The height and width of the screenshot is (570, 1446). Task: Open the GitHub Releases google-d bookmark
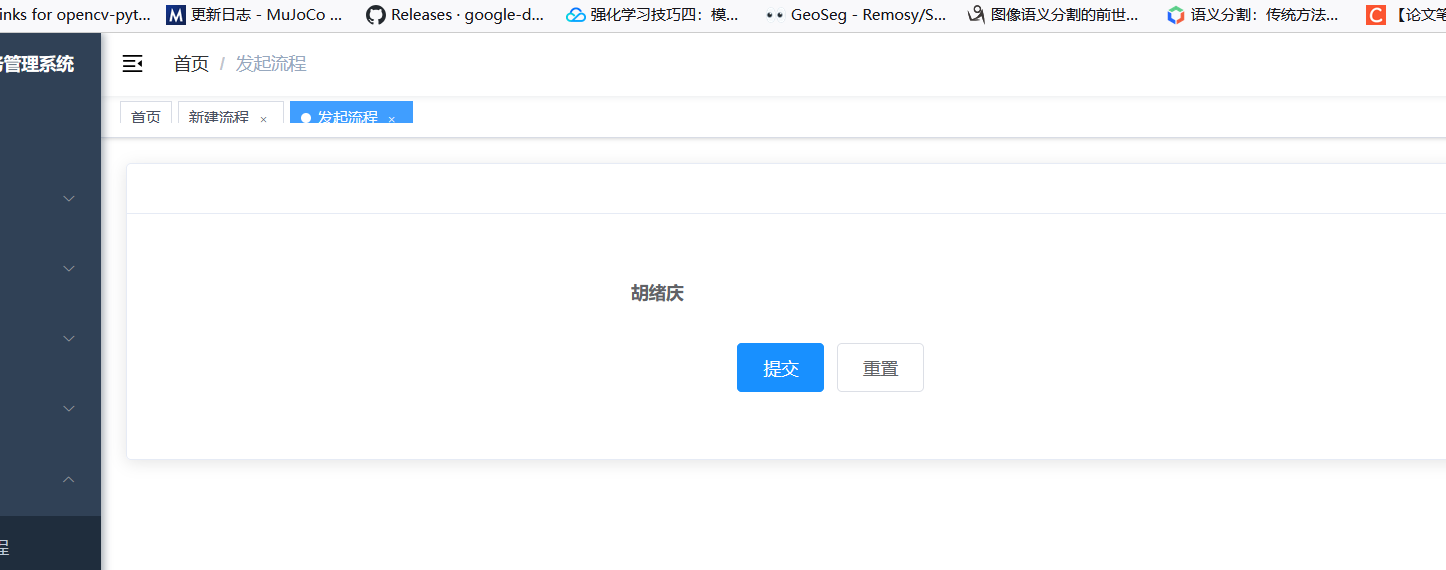click(455, 15)
